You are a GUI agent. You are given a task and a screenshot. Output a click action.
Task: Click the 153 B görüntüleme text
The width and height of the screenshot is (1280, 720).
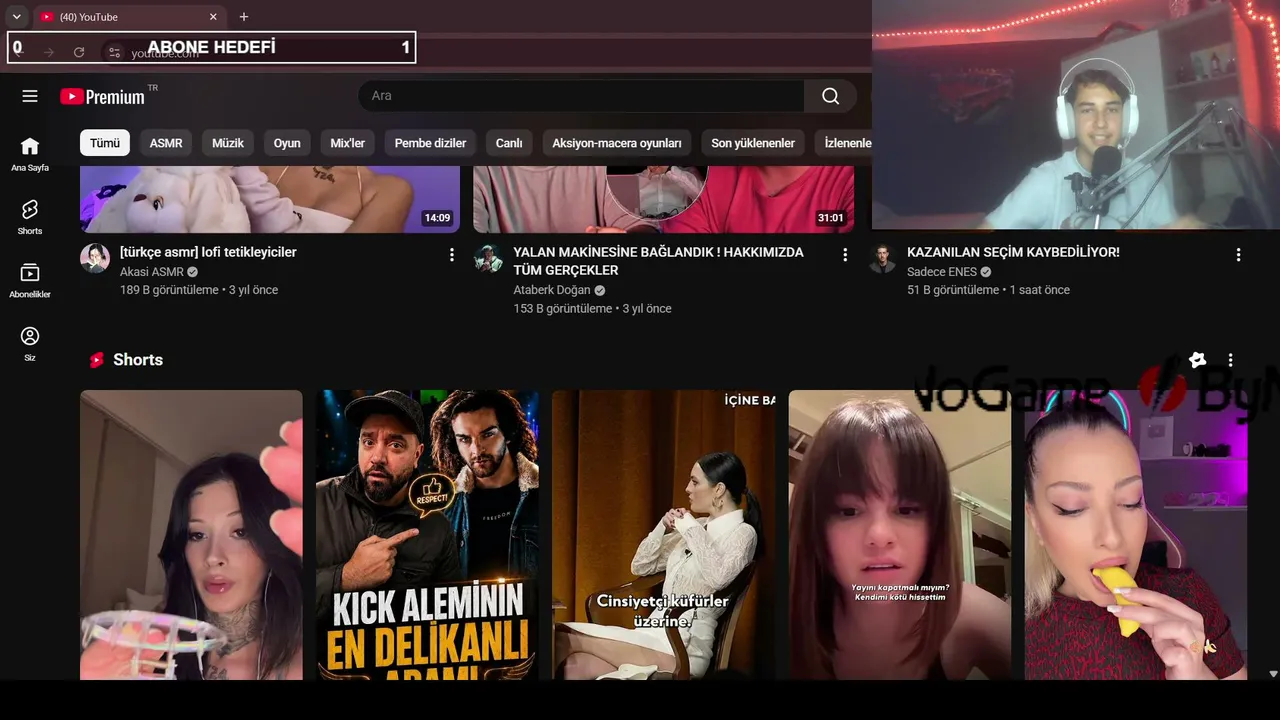click(563, 309)
